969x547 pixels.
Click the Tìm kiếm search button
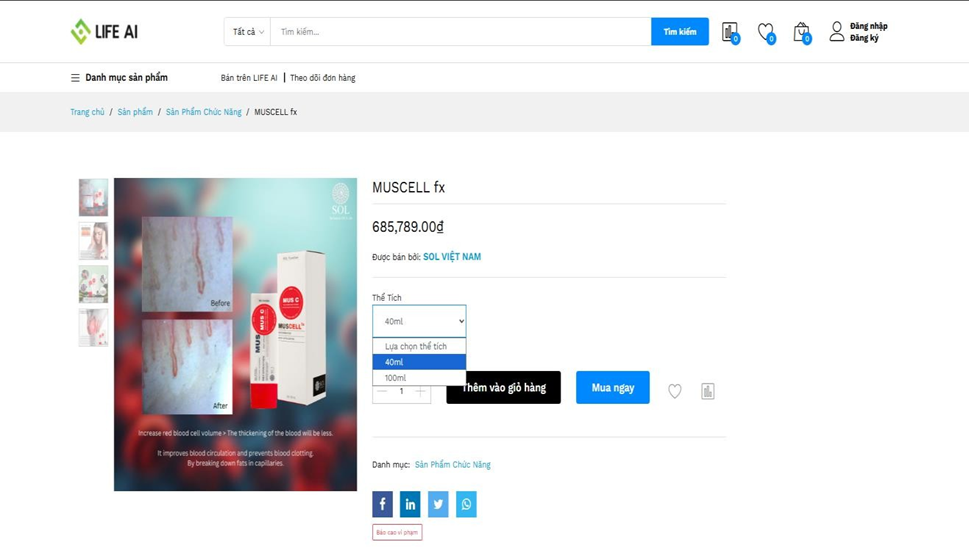(680, 32)
